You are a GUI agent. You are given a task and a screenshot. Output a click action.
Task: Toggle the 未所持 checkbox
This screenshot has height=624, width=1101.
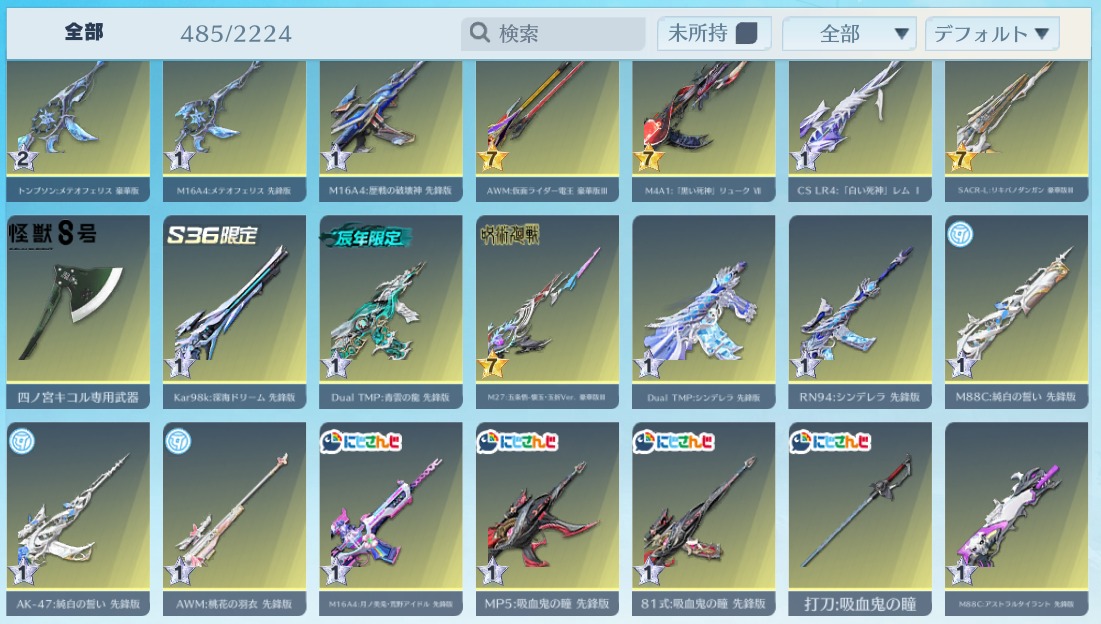746,33
